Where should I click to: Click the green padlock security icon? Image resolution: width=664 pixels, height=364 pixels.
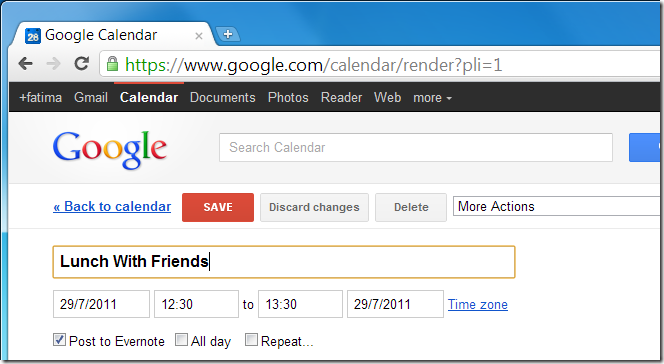[x=112, y=64]
